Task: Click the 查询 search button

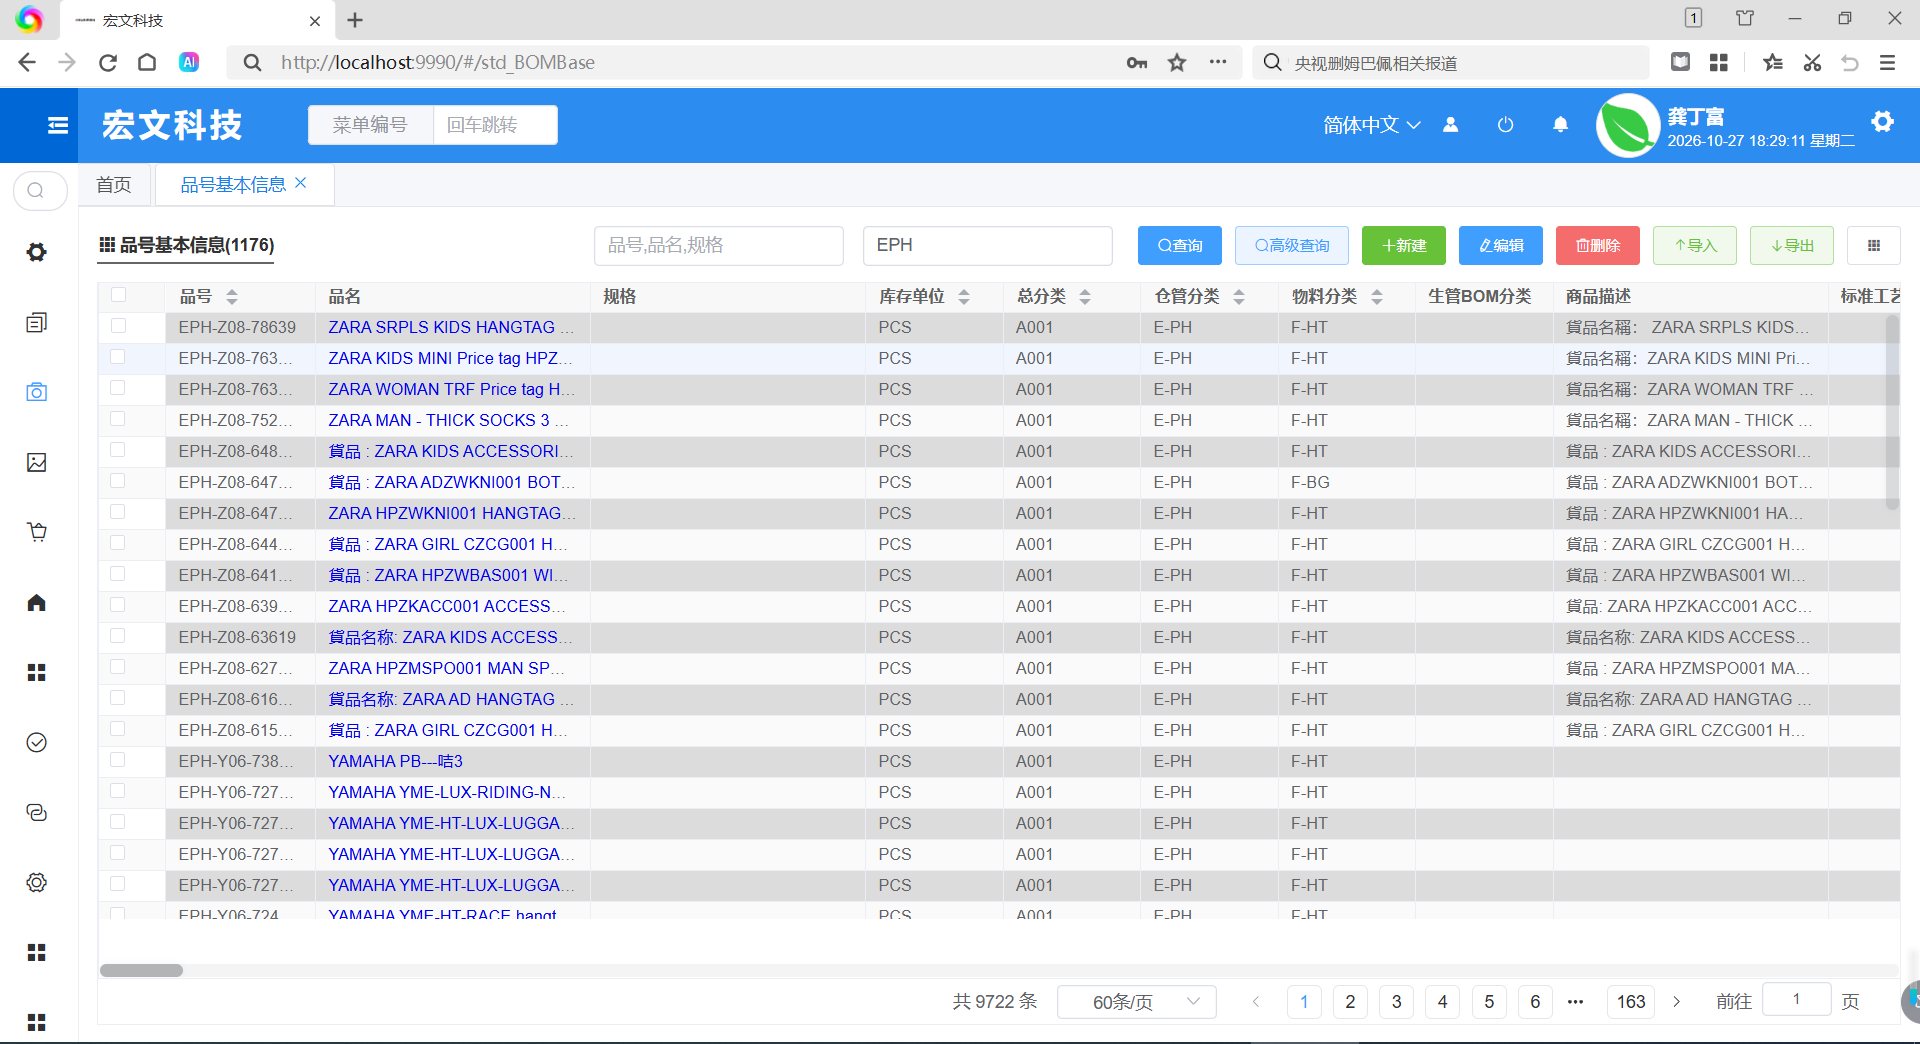Action: (x=1180, y=245)
